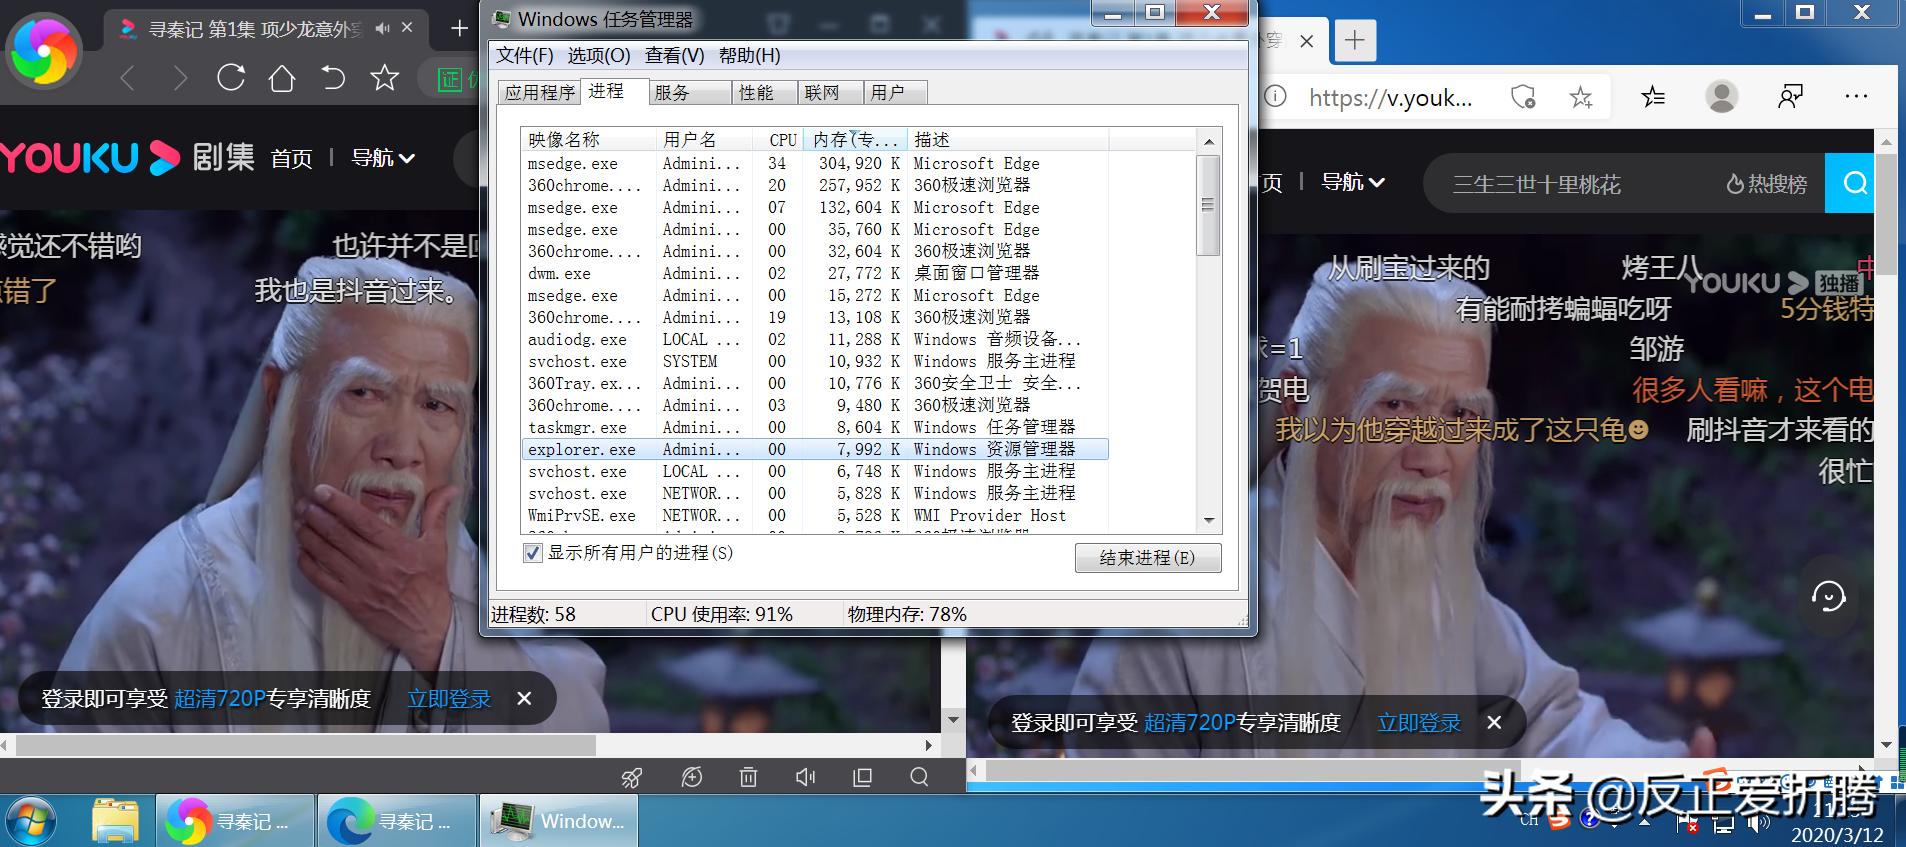Image resolution: width=1906 pixels, height=847 pixels.
Task: Select the dwm.exe process row
Action: [x=815, y=274]
